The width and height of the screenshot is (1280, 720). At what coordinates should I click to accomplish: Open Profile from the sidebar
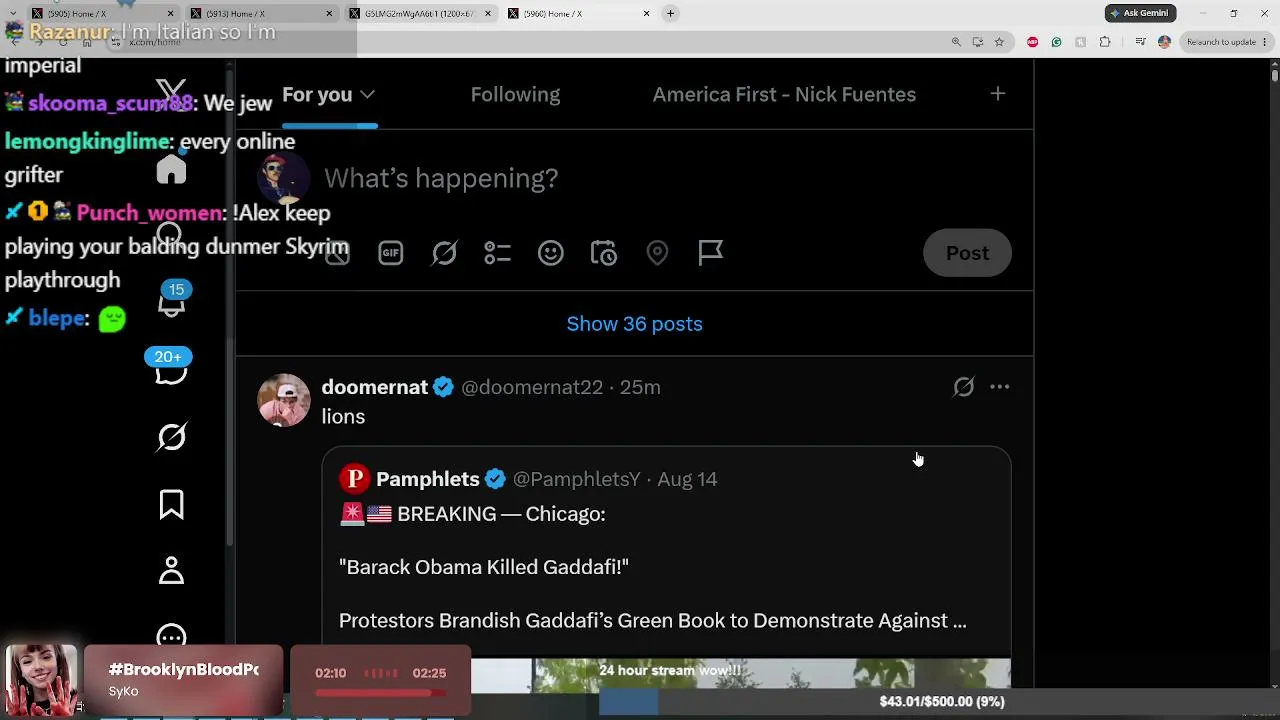(171, 570)
